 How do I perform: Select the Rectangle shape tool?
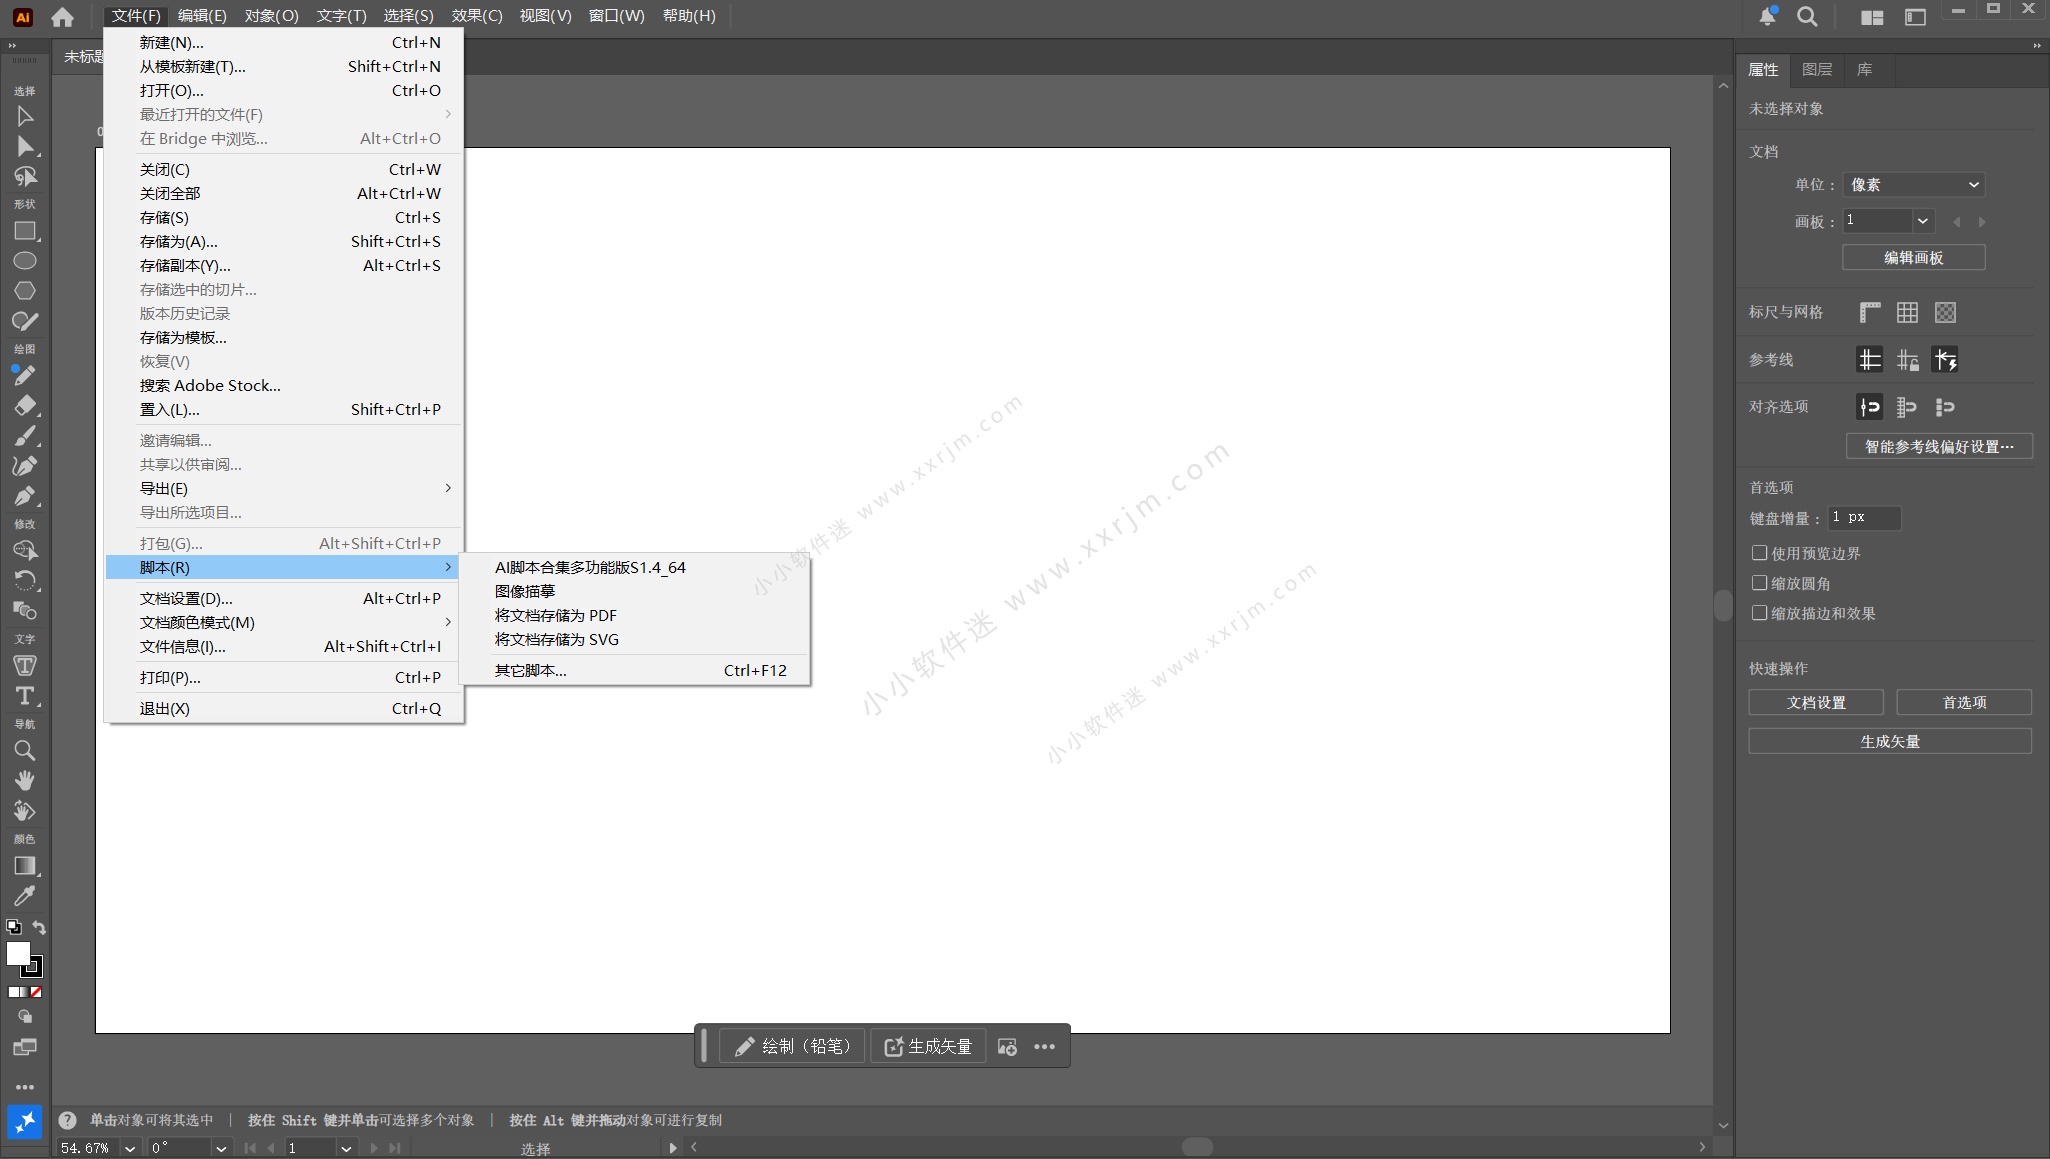click(25, 231)
